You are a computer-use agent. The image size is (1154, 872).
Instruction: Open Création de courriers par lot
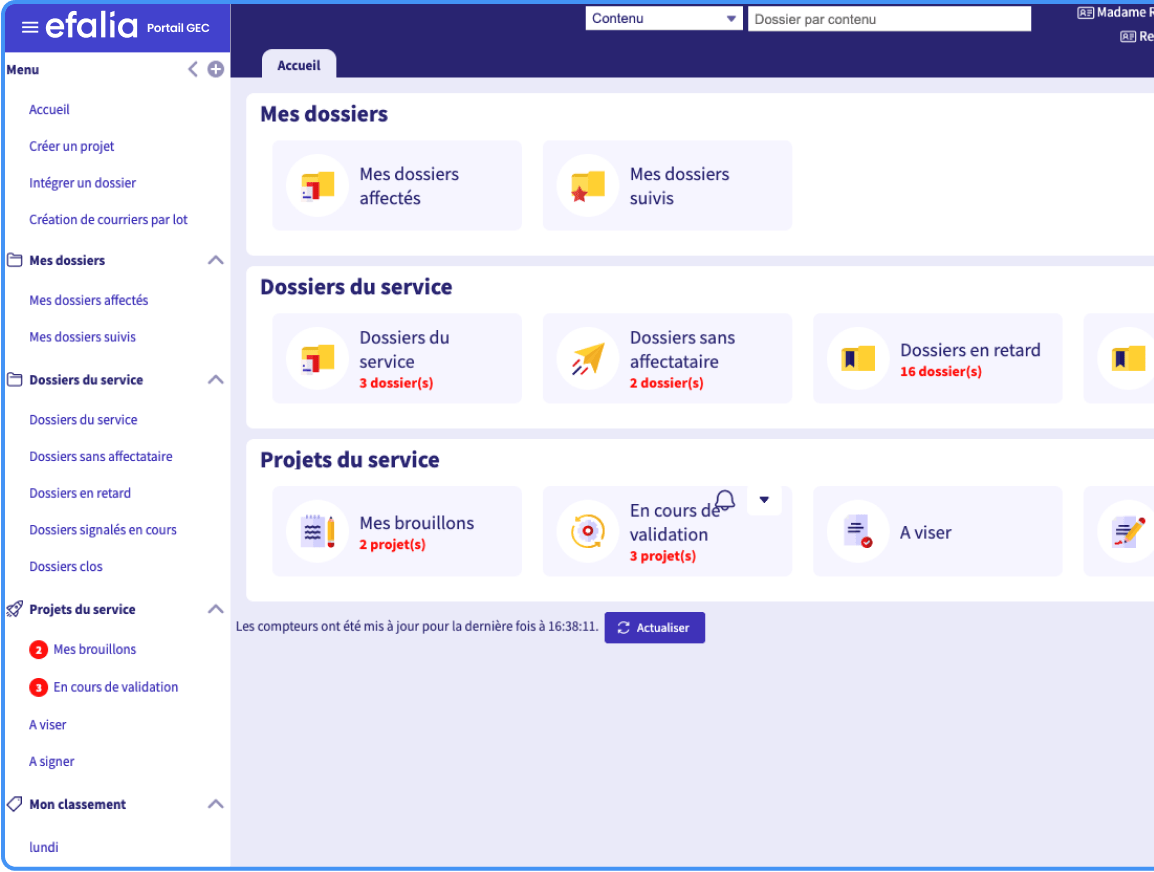pyautogui.click(x=108, y=219)
